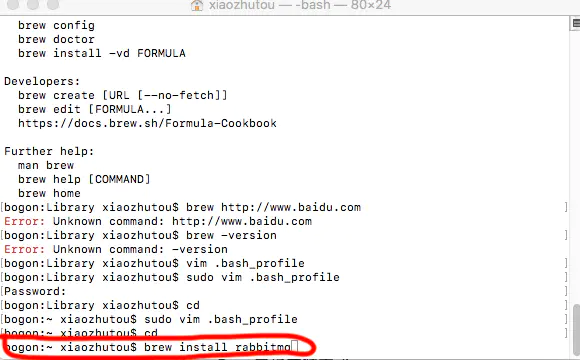Click the red Error label for baidu.com
Viewport: 580px width, 360px height.
pos(24,221)
